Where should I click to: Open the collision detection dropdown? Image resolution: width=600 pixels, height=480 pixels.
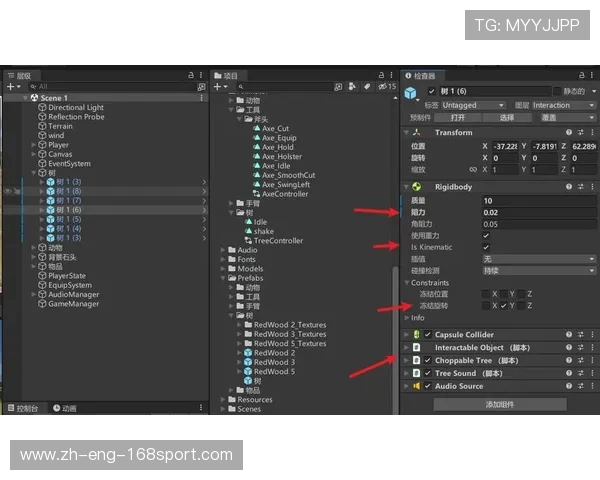point(539,271)
